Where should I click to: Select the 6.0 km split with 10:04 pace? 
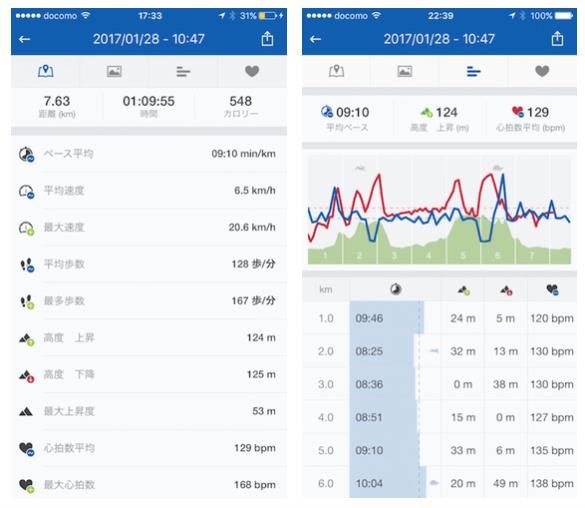[439, 483]
